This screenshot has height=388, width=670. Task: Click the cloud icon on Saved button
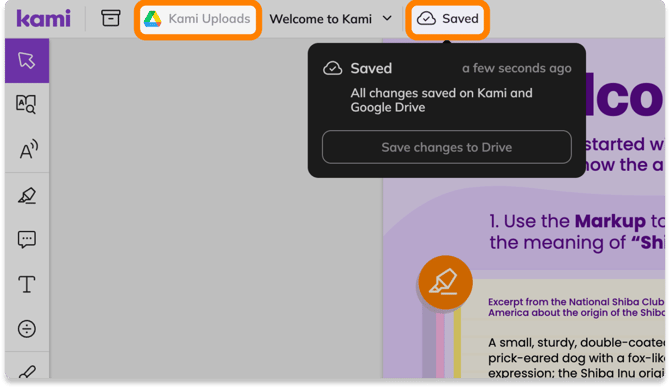tap(426, 19)
